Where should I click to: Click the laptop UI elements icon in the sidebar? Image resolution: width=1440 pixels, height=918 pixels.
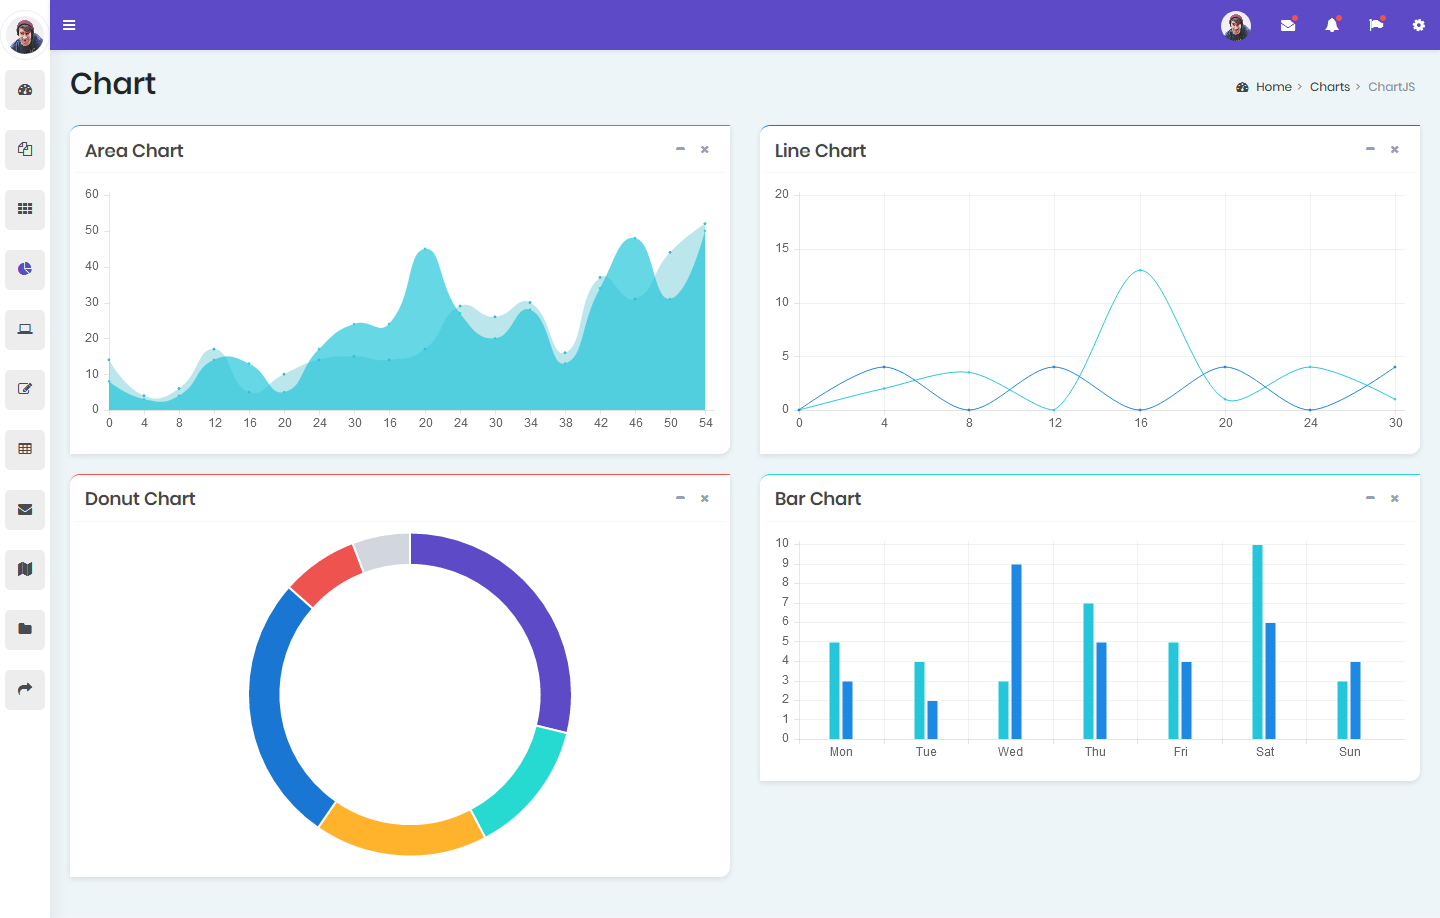click(x=25, y=330)
